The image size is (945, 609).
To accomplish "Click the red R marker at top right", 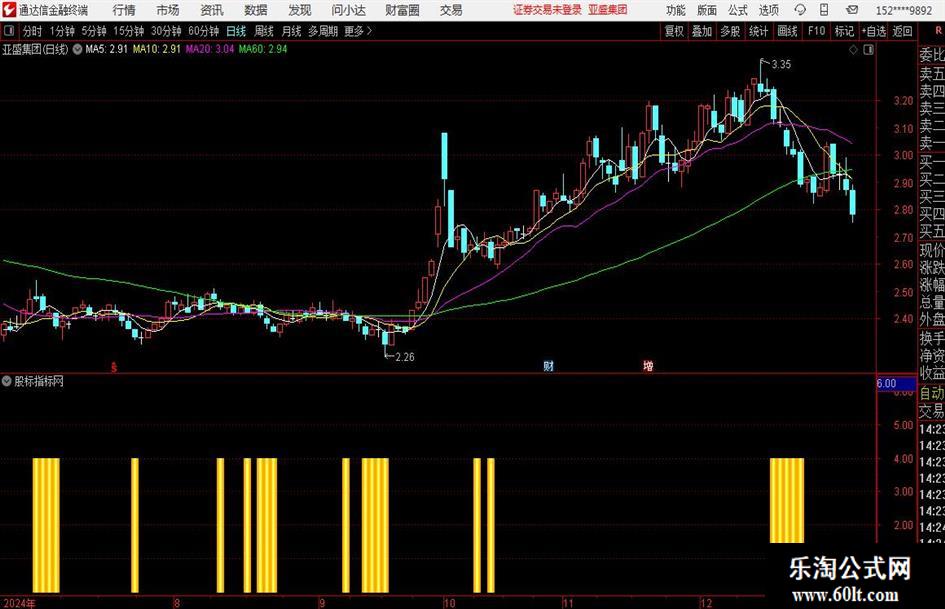I will 938,31.
